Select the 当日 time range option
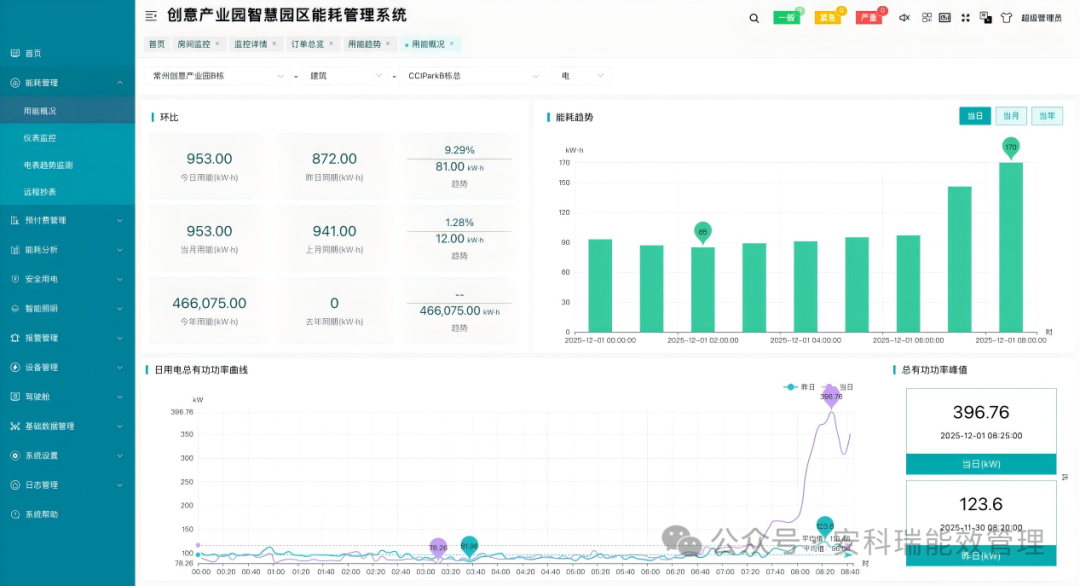The width and height of the screenshot is (1080, 586). 974,116
